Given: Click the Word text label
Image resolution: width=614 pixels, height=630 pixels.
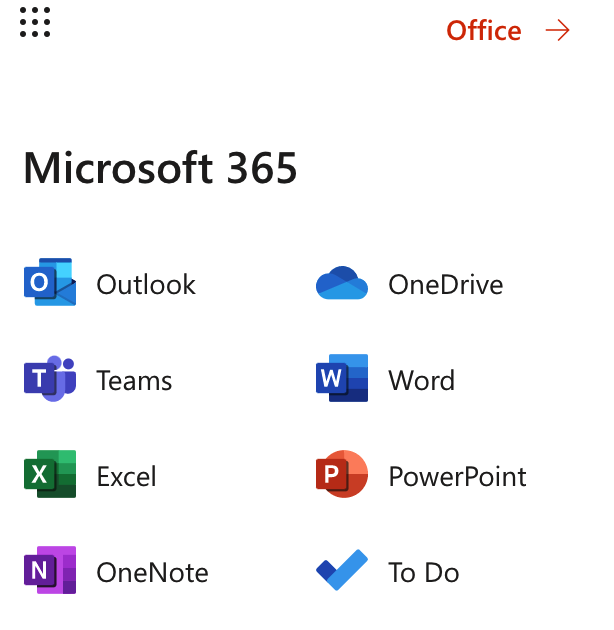Looking at the screenshot, I should coord(422,380).
